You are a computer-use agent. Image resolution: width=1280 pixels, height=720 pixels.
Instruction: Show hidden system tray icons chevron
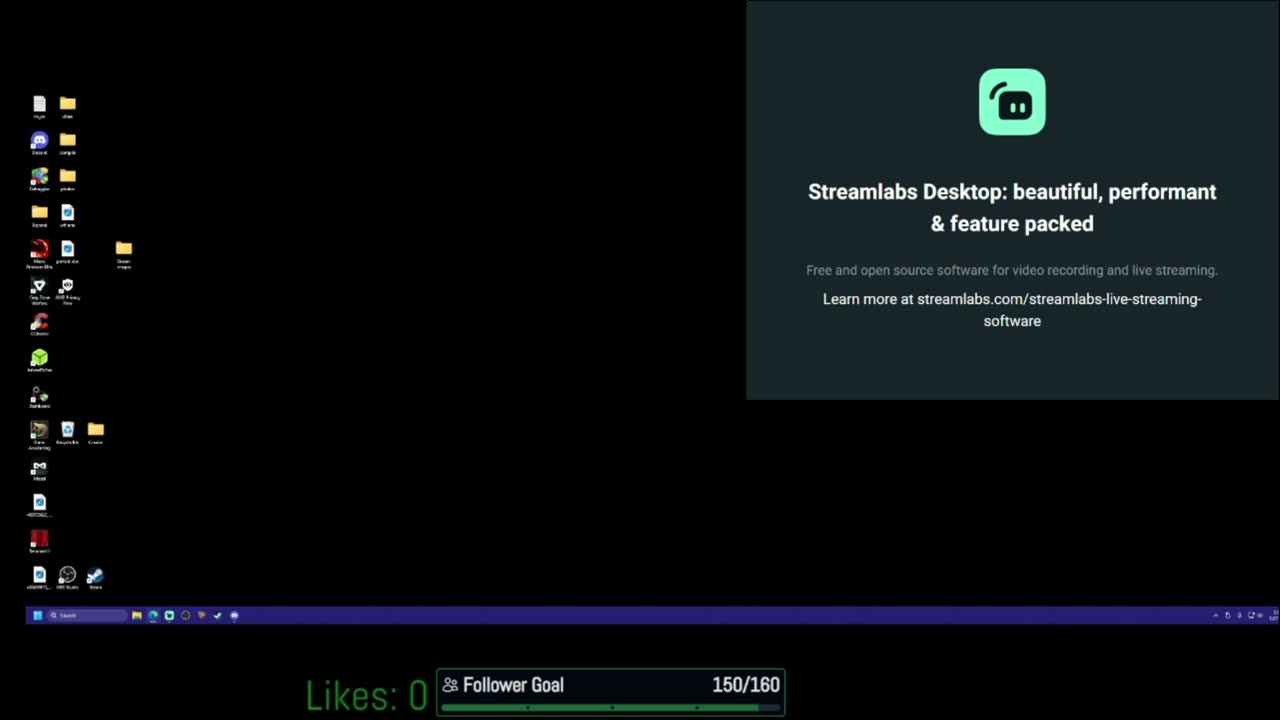[1216, 615]
